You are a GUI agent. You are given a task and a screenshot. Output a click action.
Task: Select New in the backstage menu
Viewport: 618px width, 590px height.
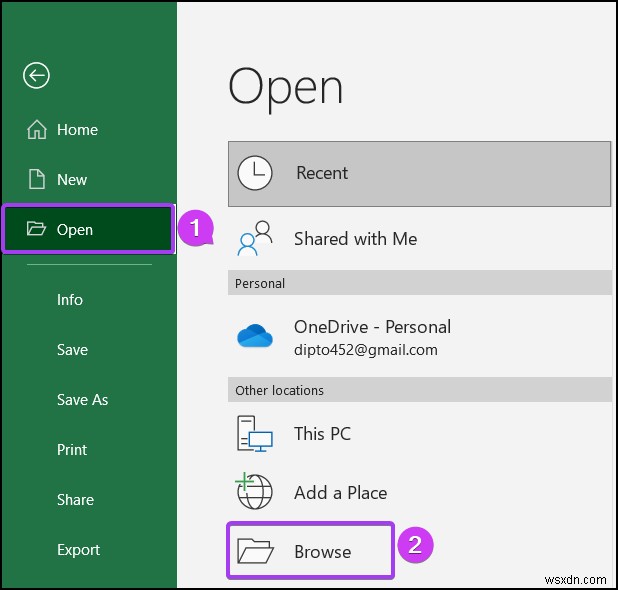tap(89, 179)
